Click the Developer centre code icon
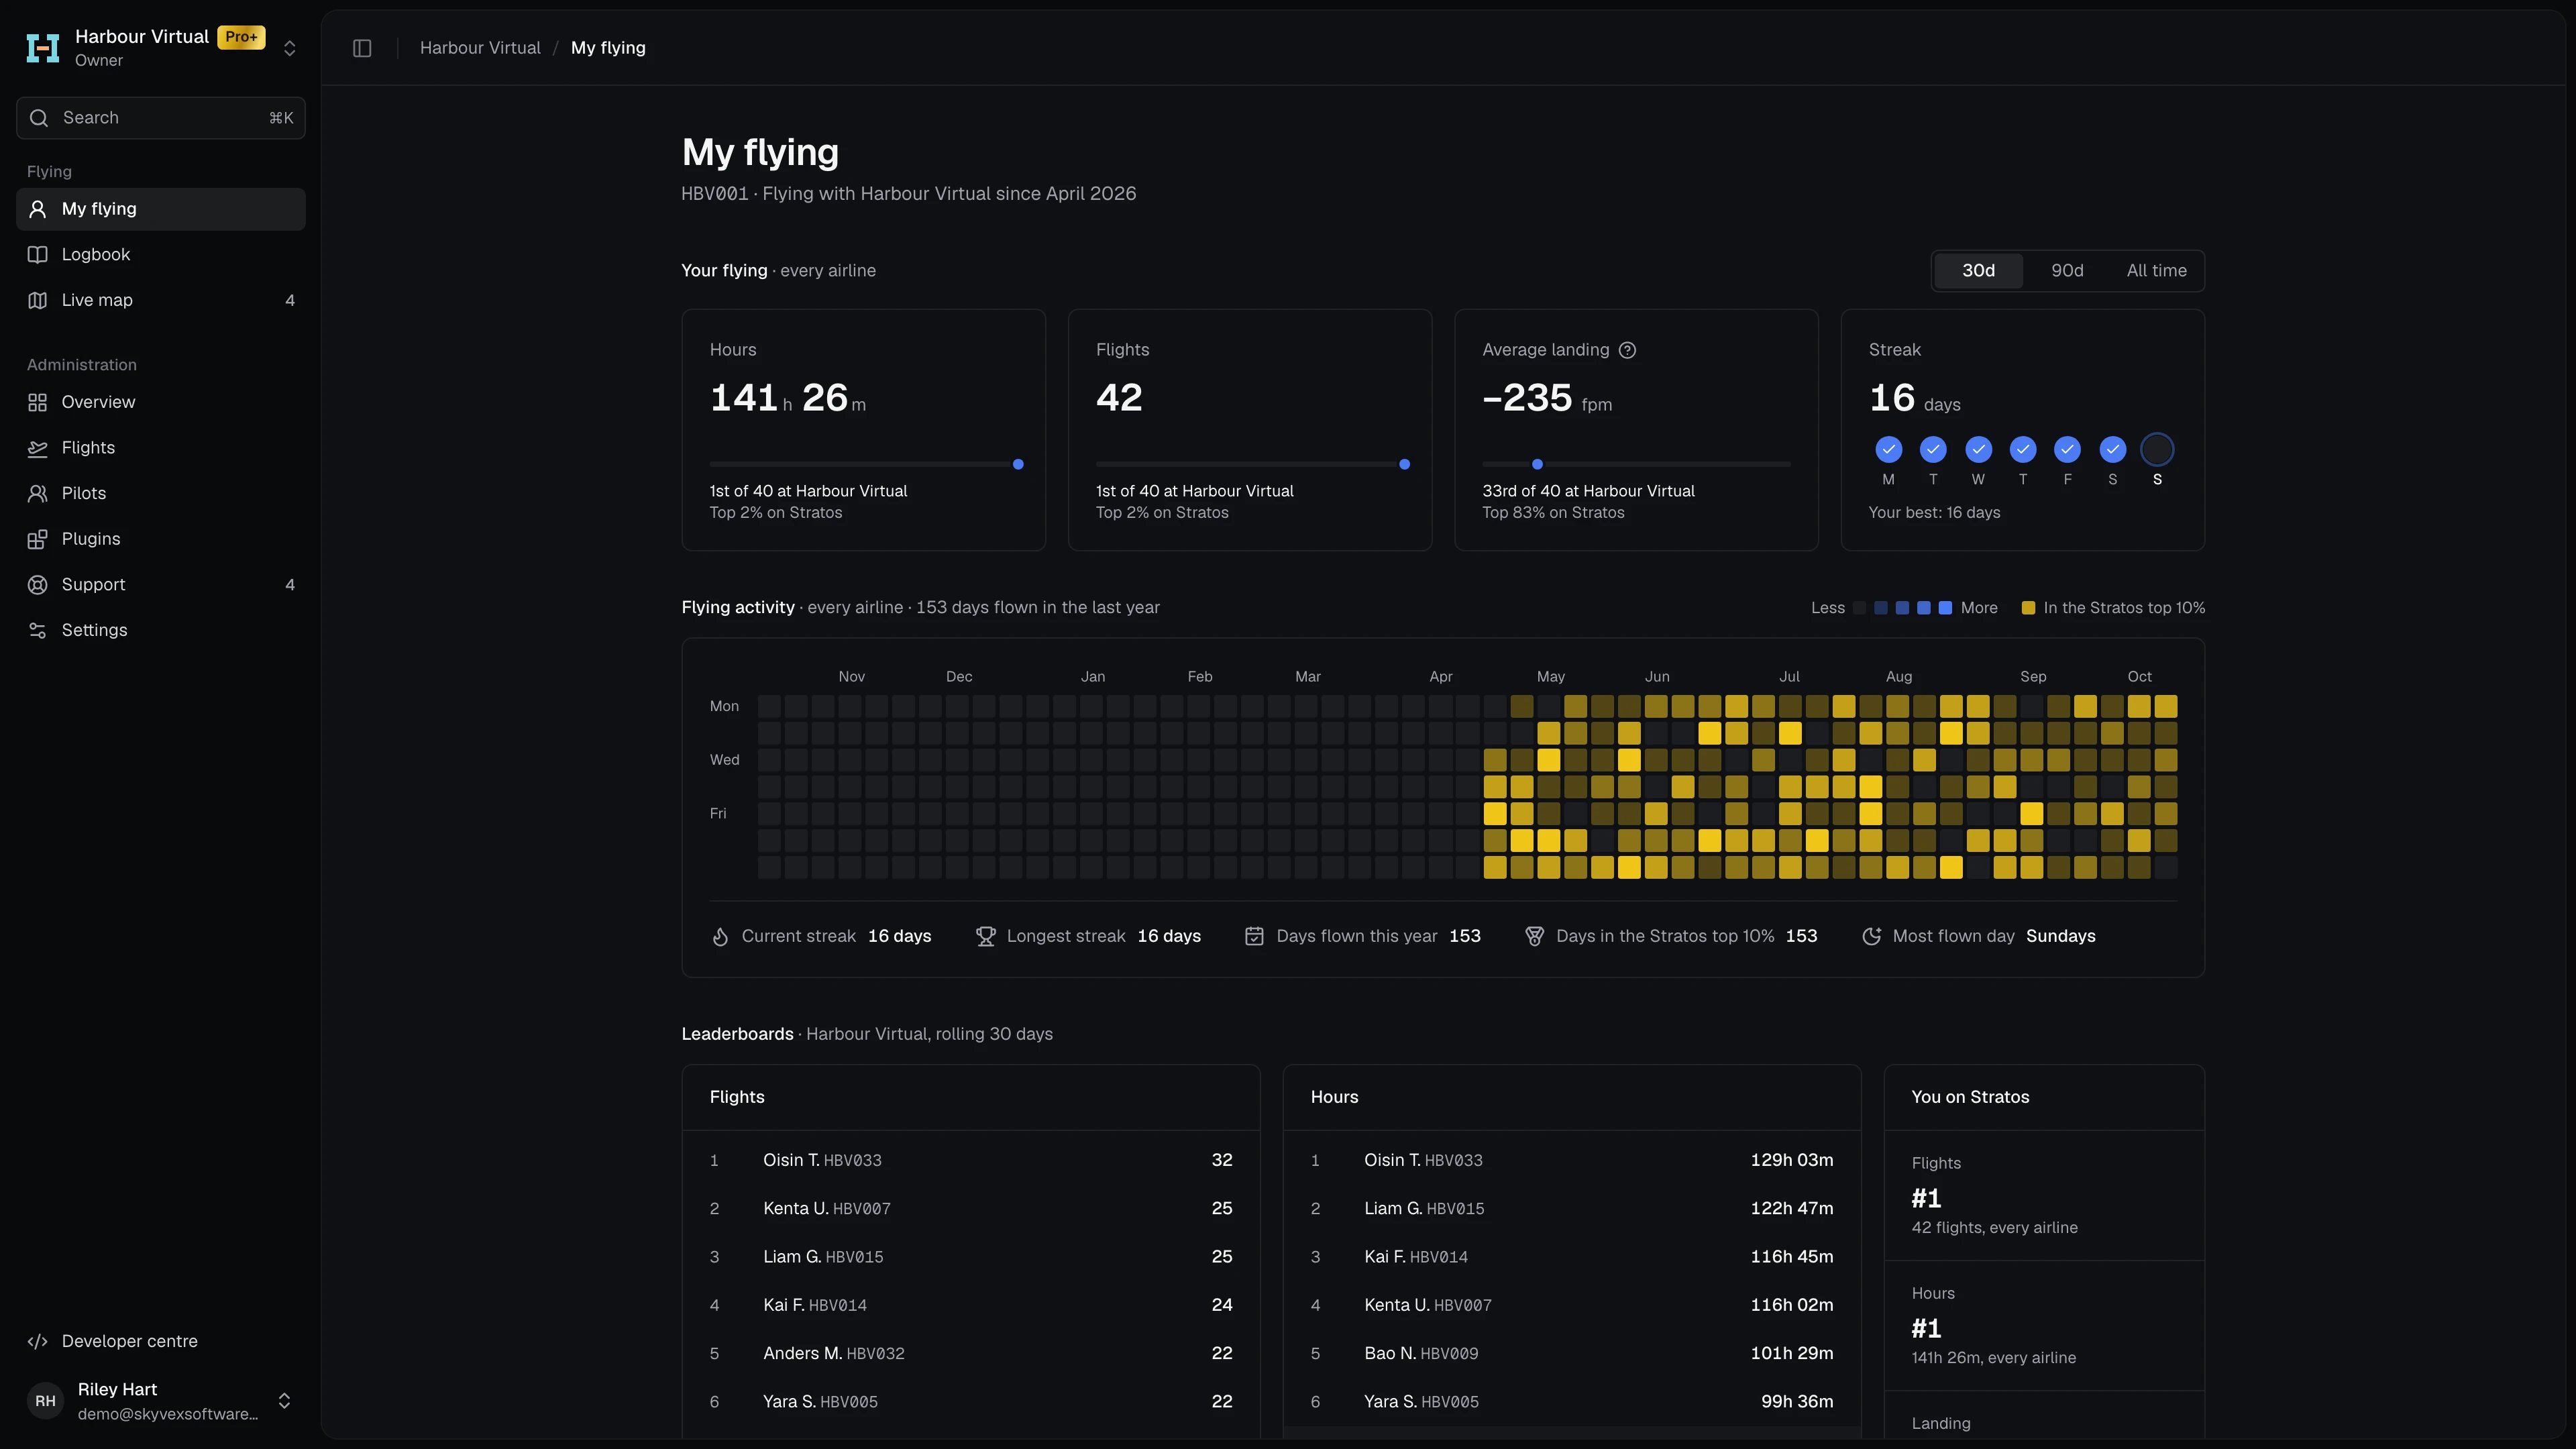This screenshot has width=2576, height=1449. coord(38,1341)
